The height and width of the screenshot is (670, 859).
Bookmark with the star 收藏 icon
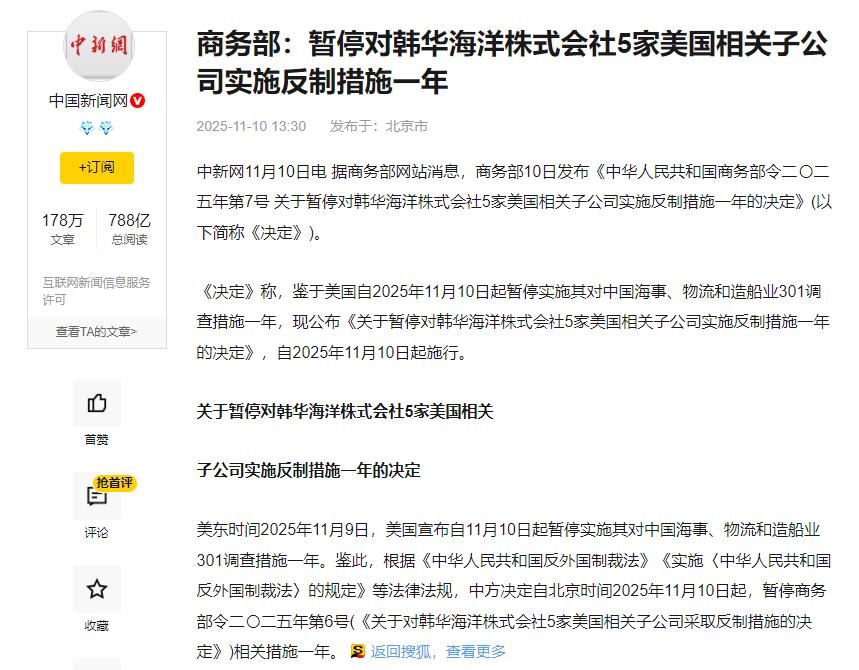[97, 589]
